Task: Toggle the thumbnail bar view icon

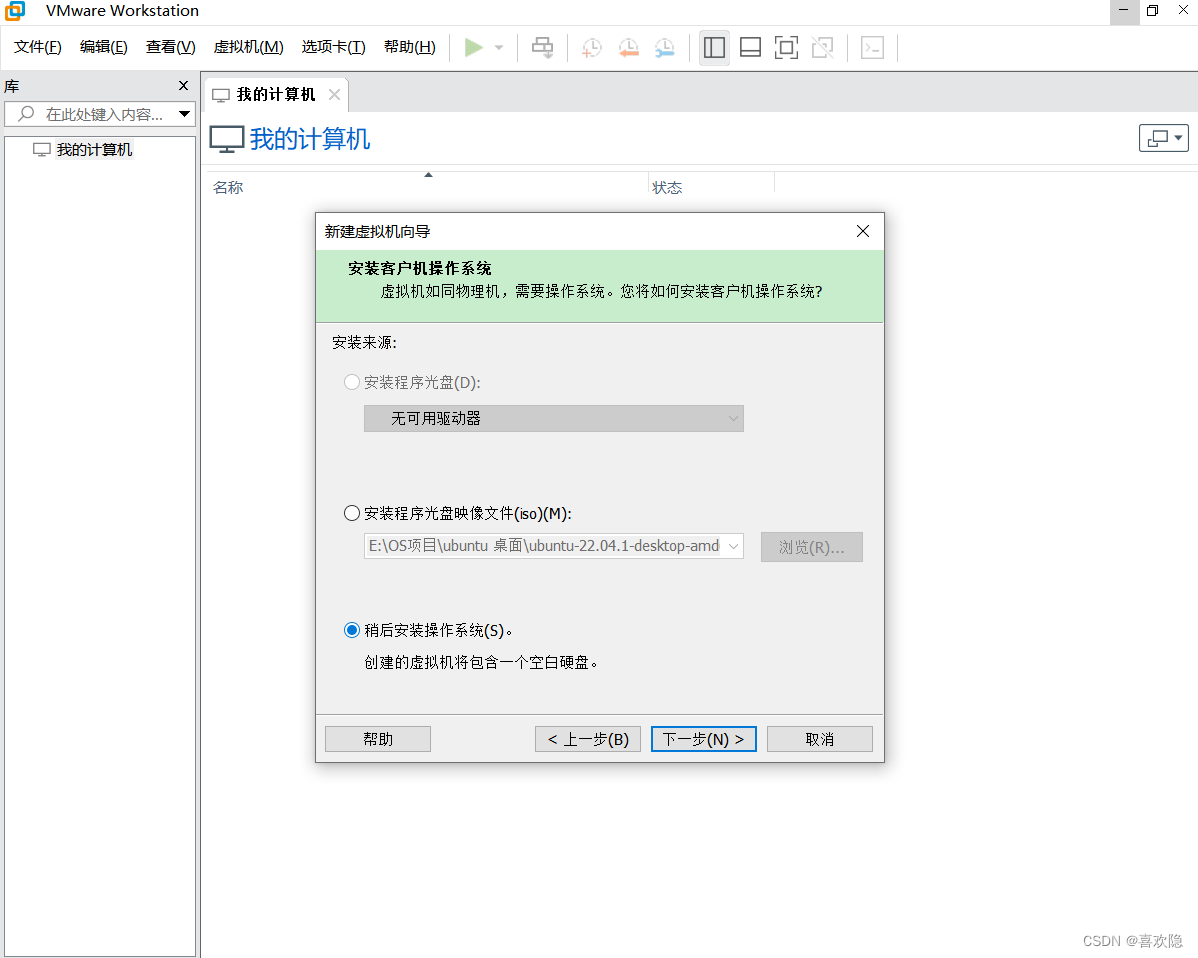Action: pyautogui.click(x=750, y=47)
